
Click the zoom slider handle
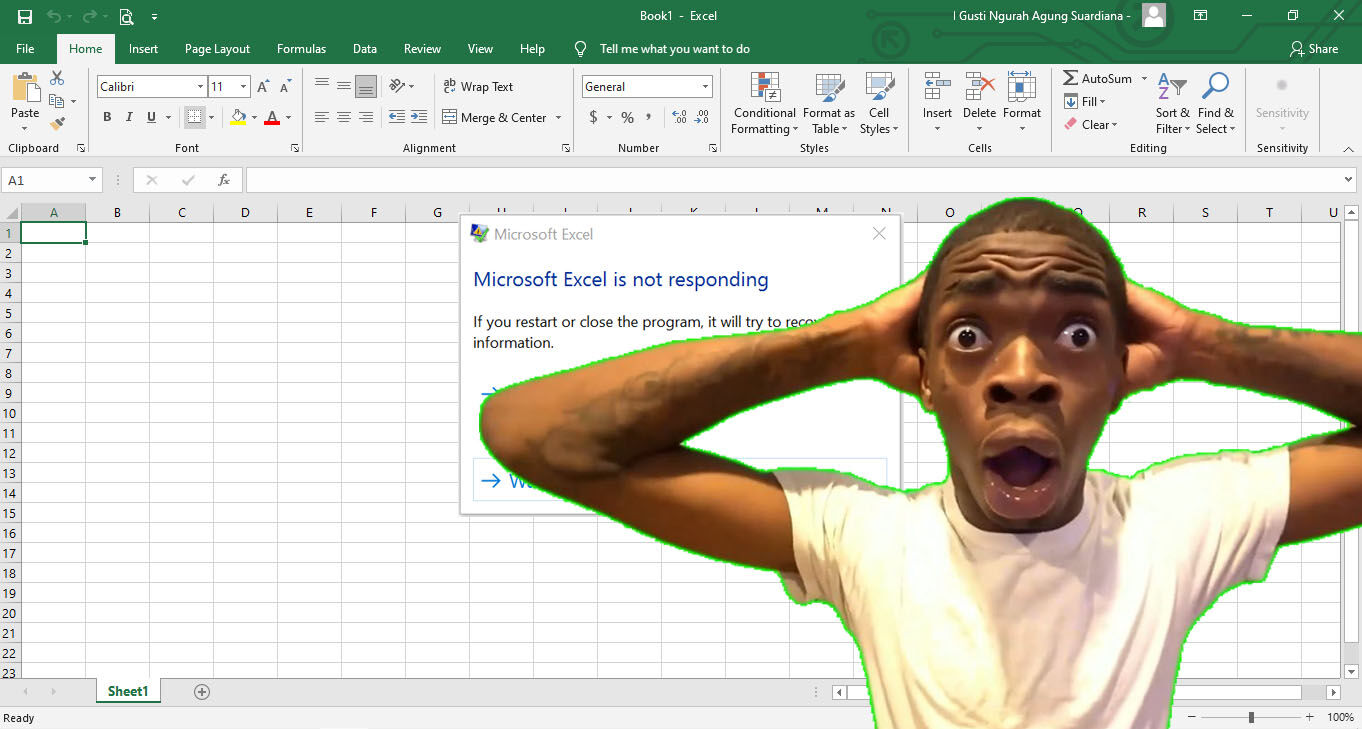(x=1251, y=717)
